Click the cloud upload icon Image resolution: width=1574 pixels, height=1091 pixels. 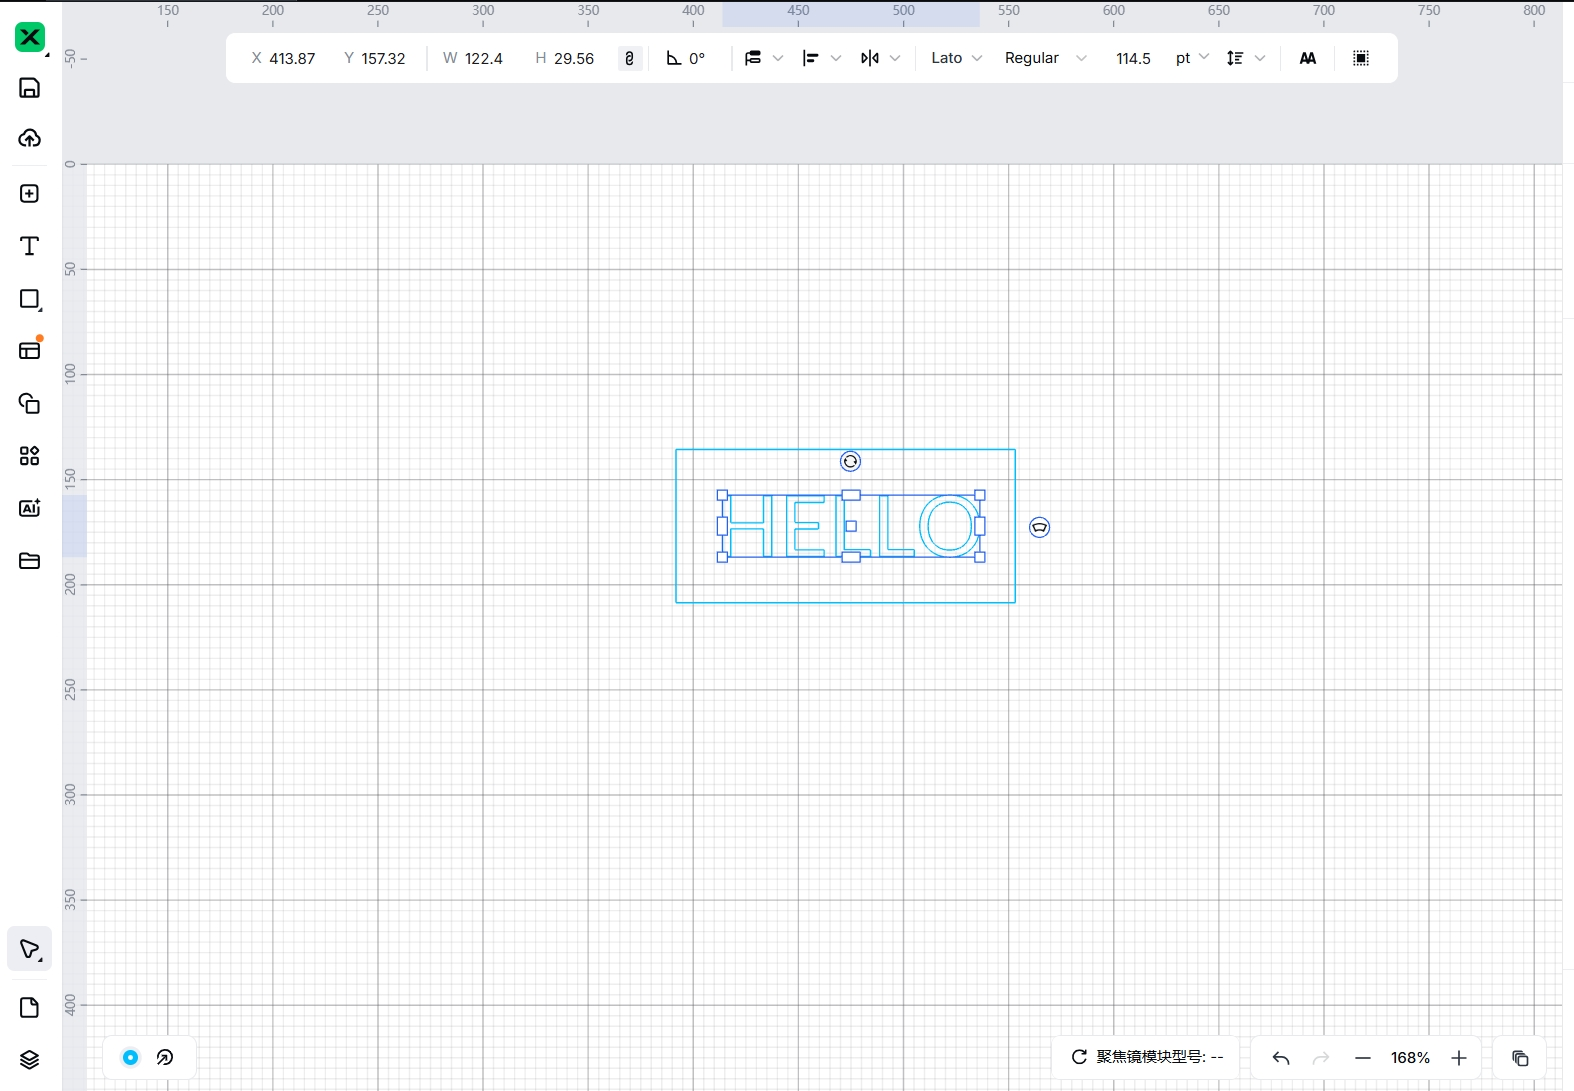(x=30, y=138)
